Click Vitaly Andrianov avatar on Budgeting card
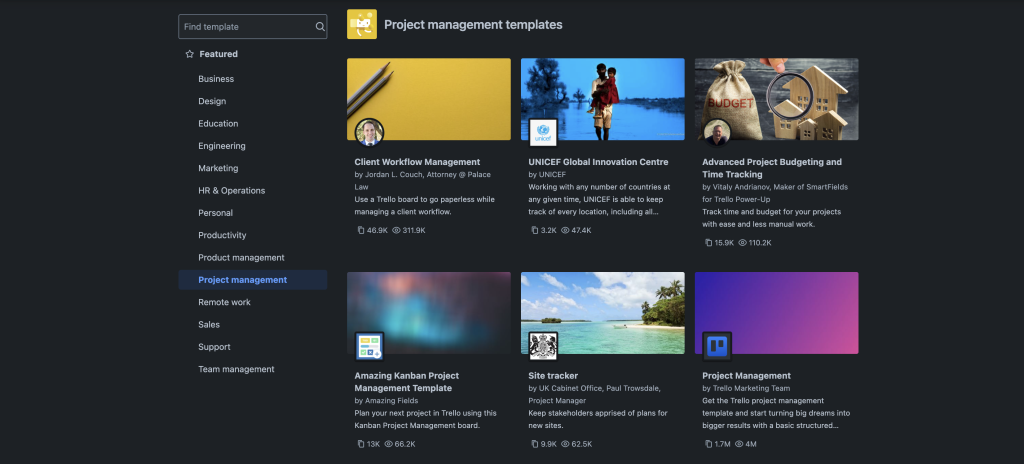Viewport: 1024px width, 464px height. coord(717,133)
